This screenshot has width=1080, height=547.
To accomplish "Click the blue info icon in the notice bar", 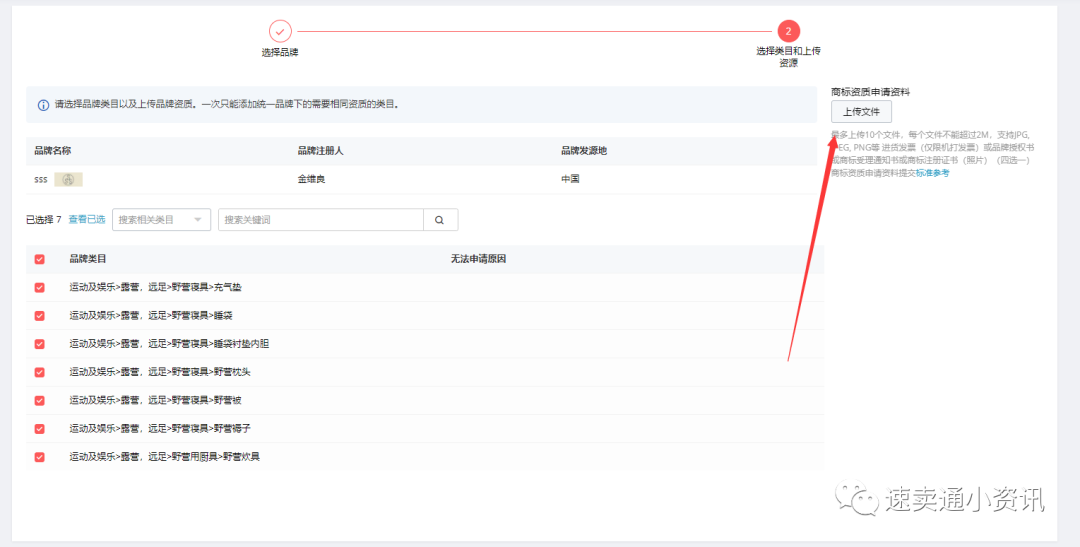I will [43, 104].
